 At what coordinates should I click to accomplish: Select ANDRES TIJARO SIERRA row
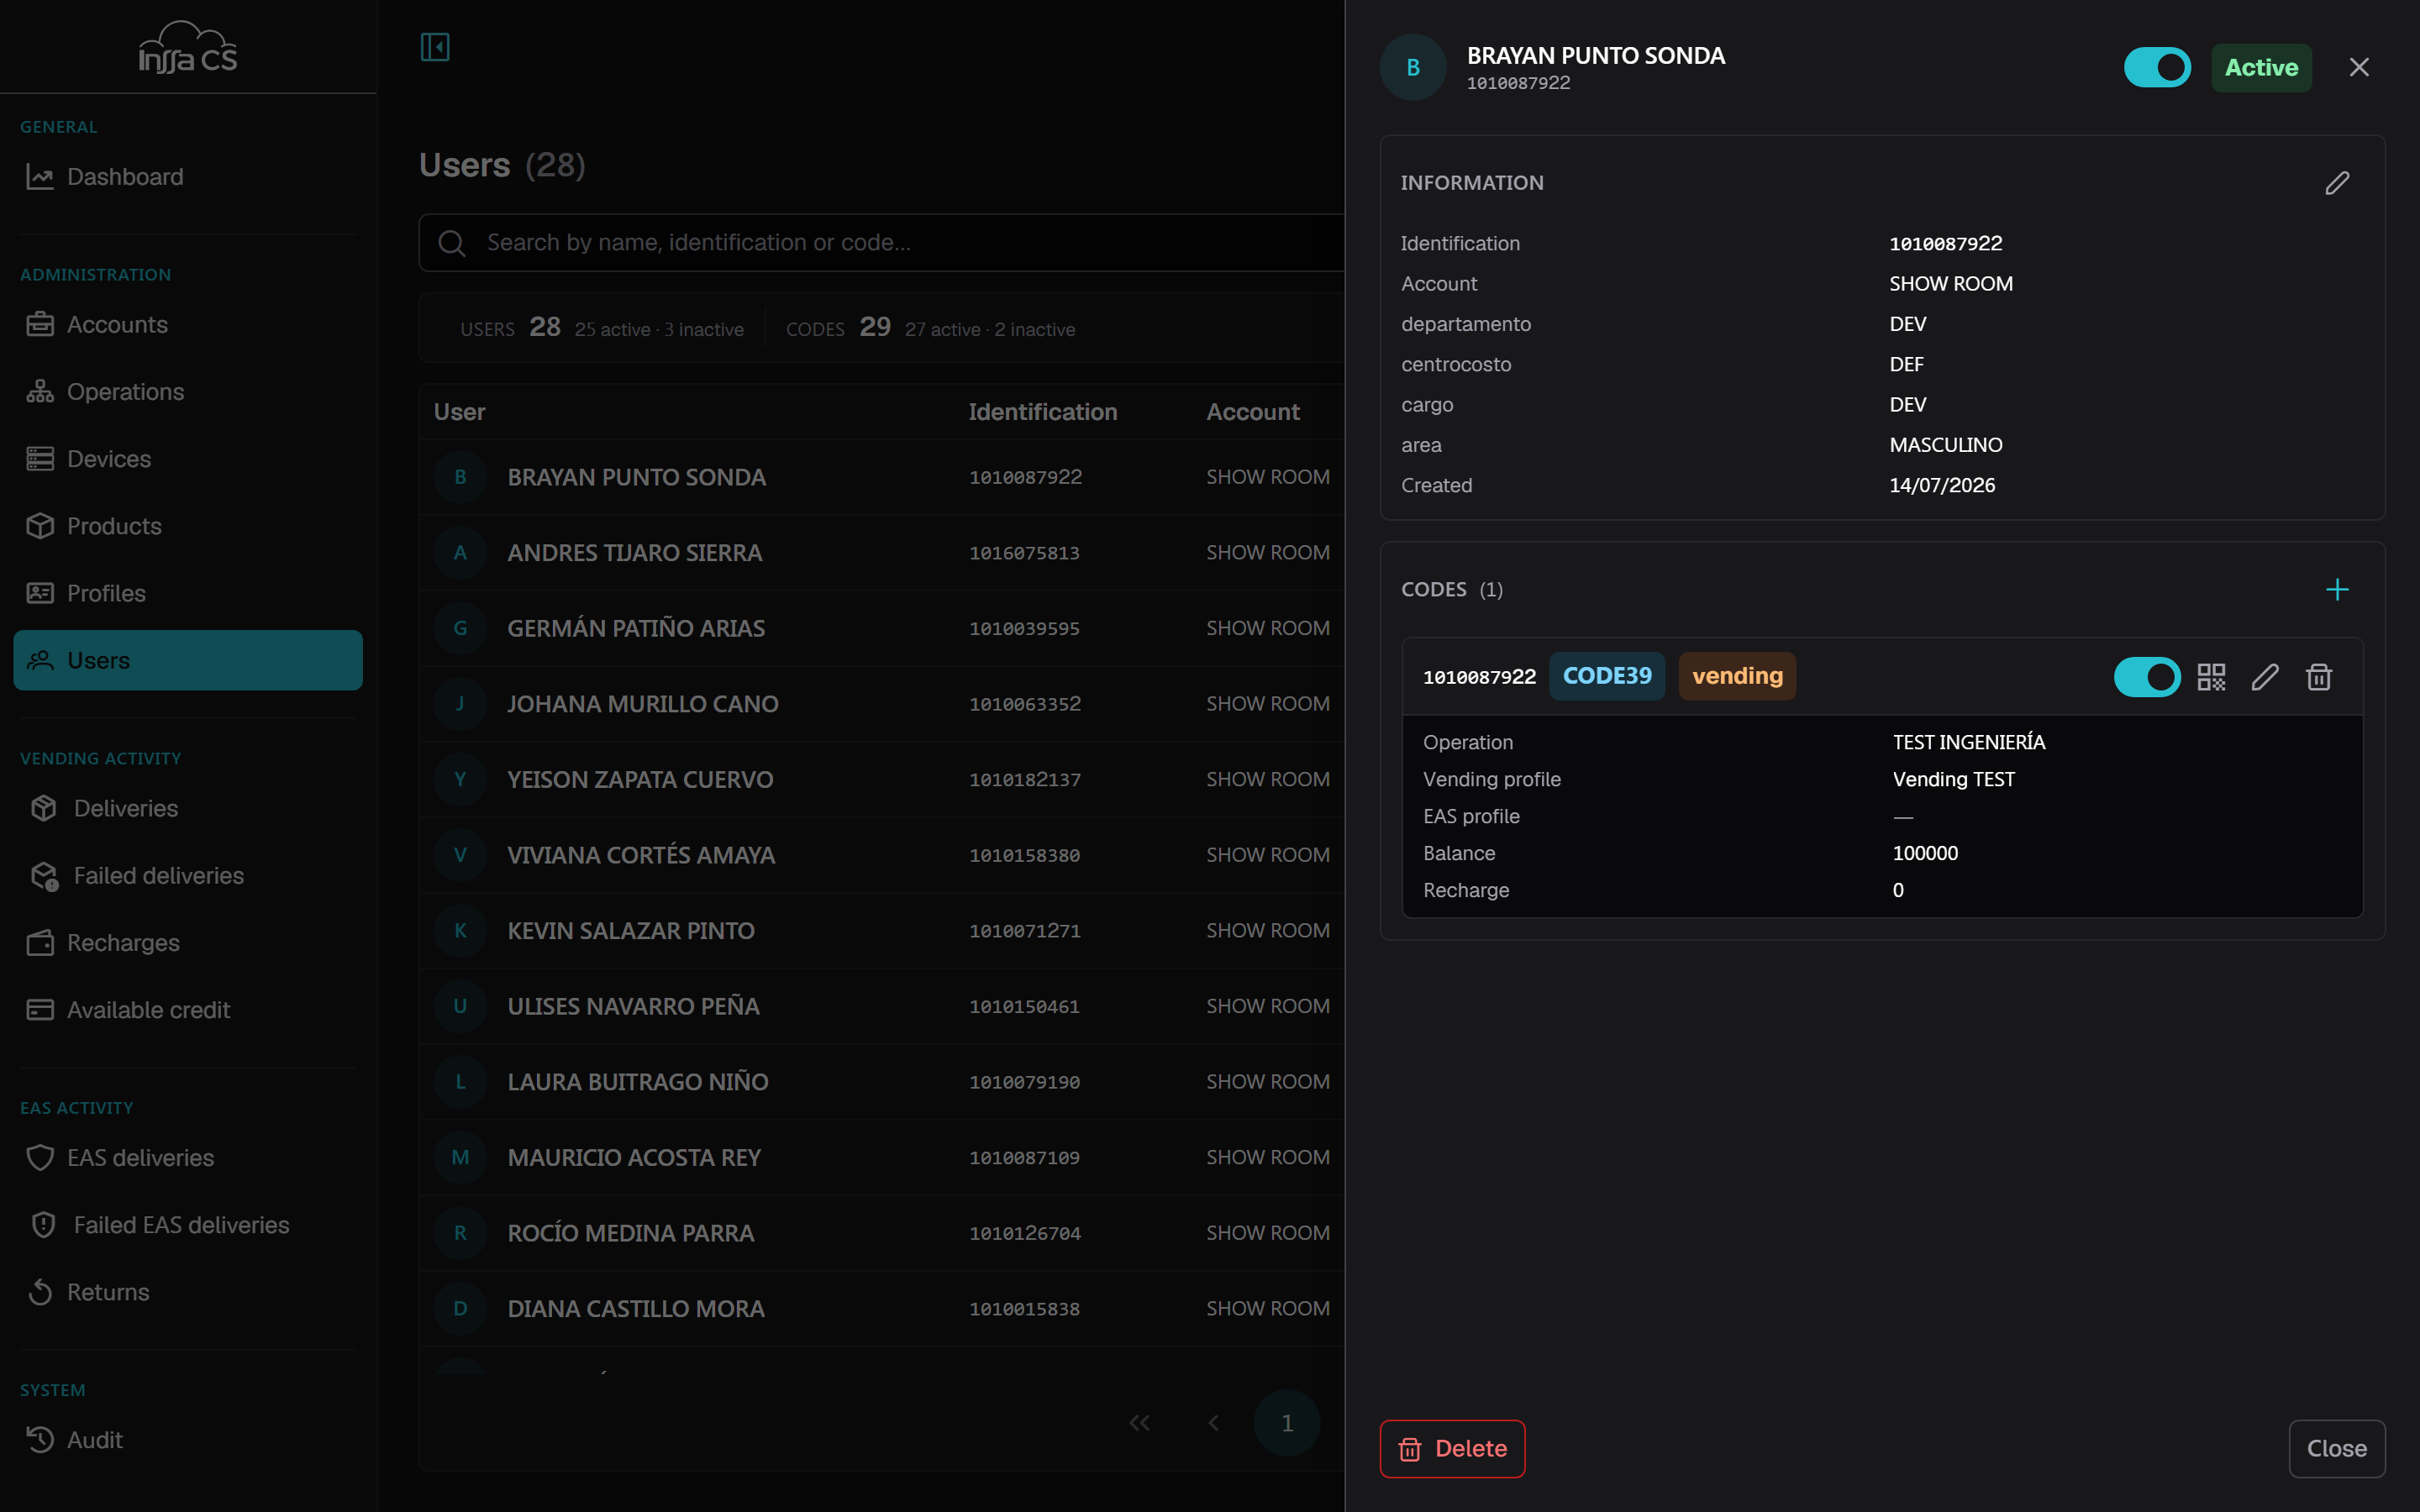(x=882, y=553)
